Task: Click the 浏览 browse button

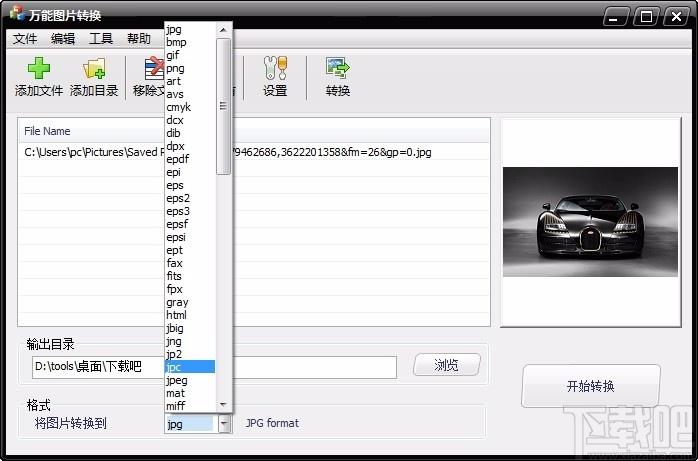Action: click(446, 365)
